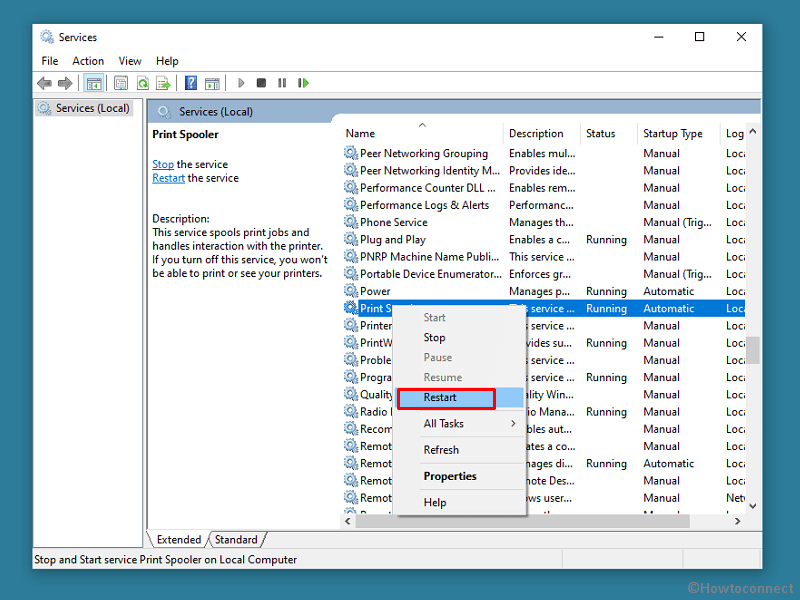Switch to the Extended tab
This screenshot has height=600, width=800.
coord(179,539)
